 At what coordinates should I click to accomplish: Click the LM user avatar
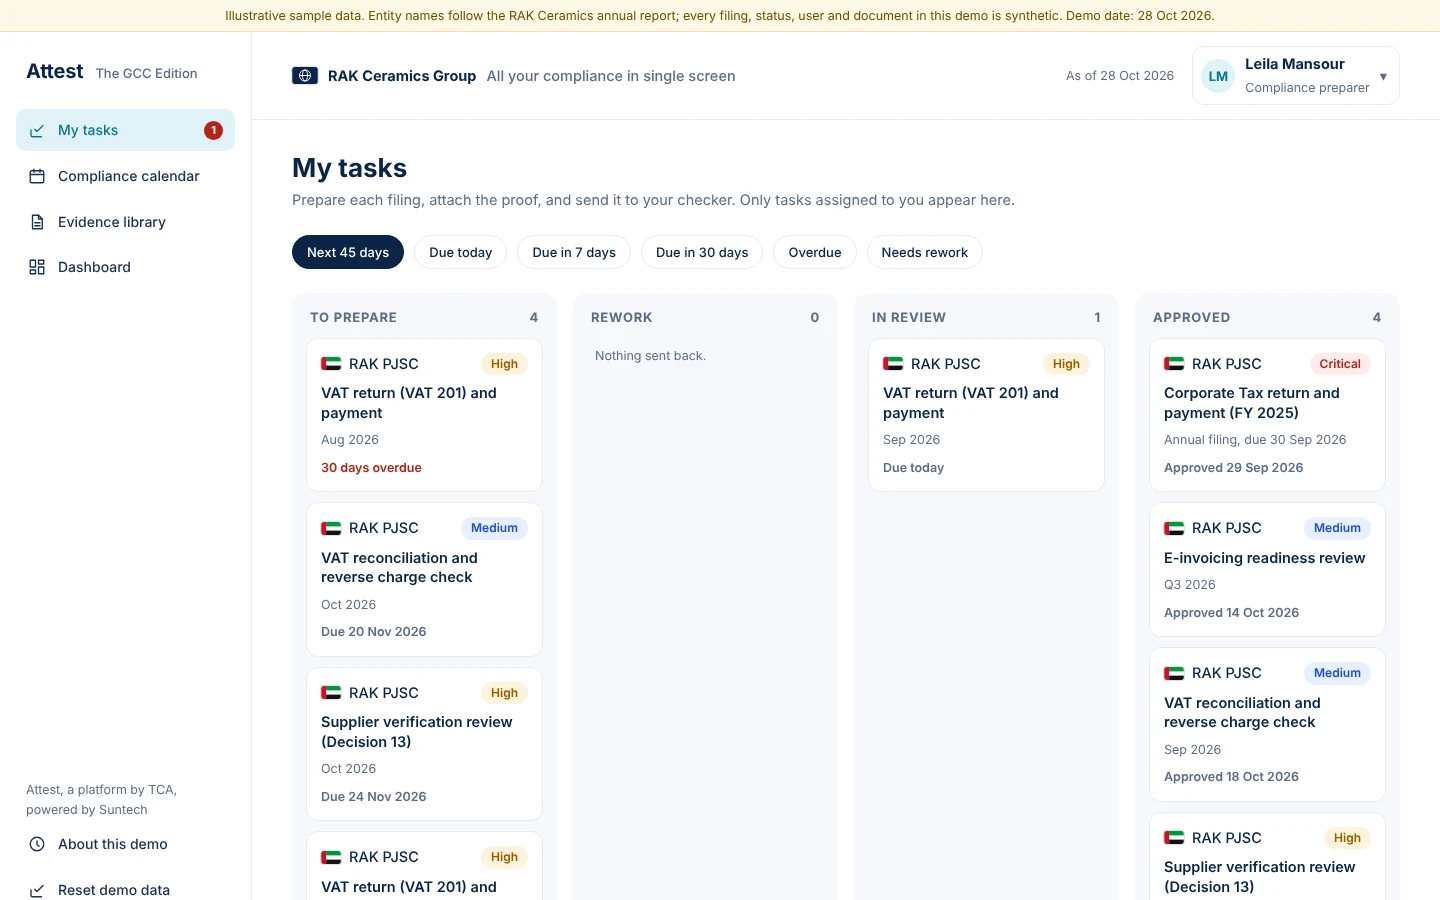point(1218,76)
